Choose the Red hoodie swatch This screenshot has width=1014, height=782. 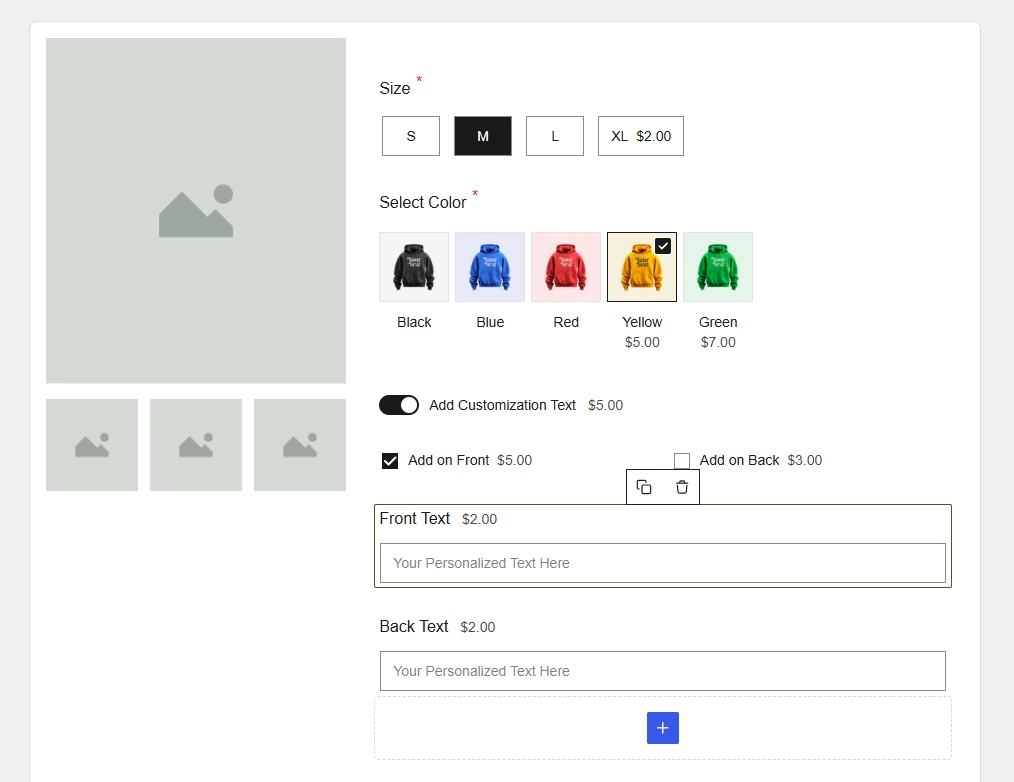[x=566, y=267]
